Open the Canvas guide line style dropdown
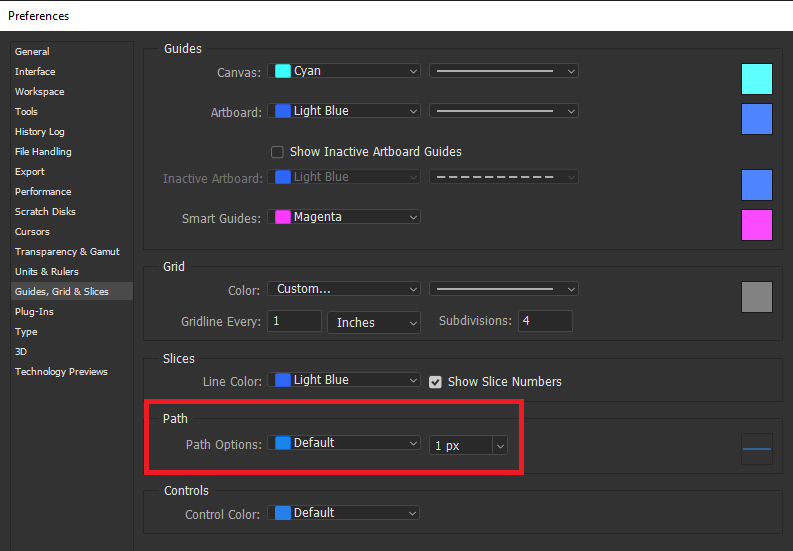Viewport: 793px width, 551px height. [504, 71]
